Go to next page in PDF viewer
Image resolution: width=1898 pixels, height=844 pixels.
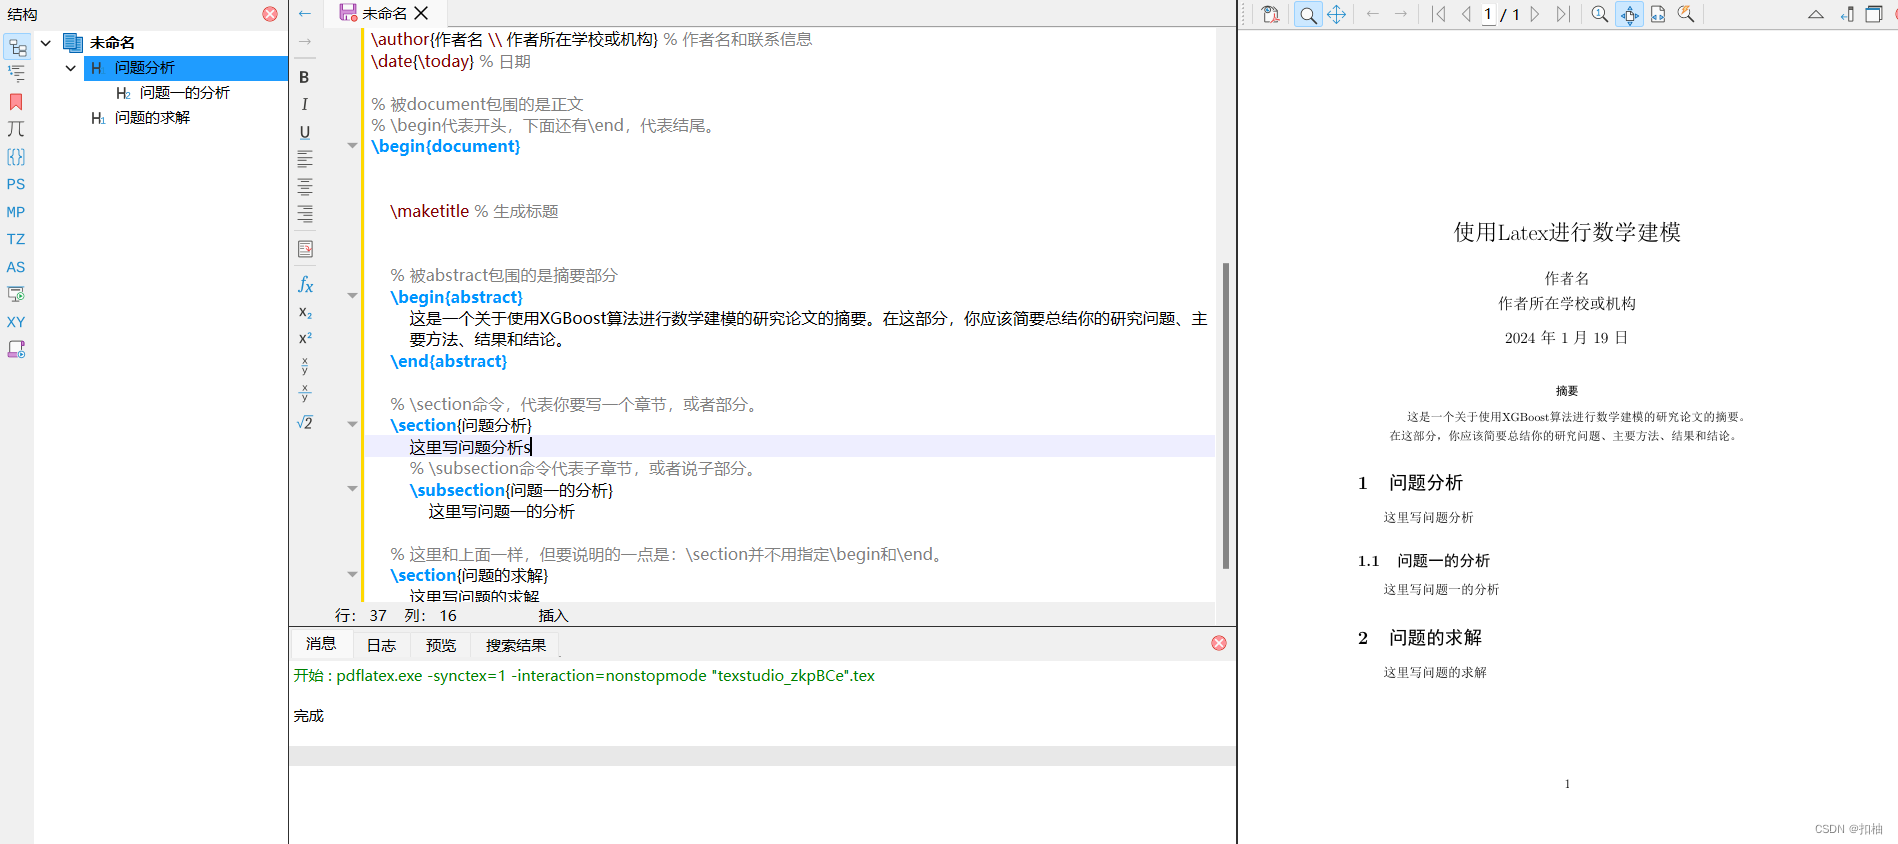pos(1535,14)
